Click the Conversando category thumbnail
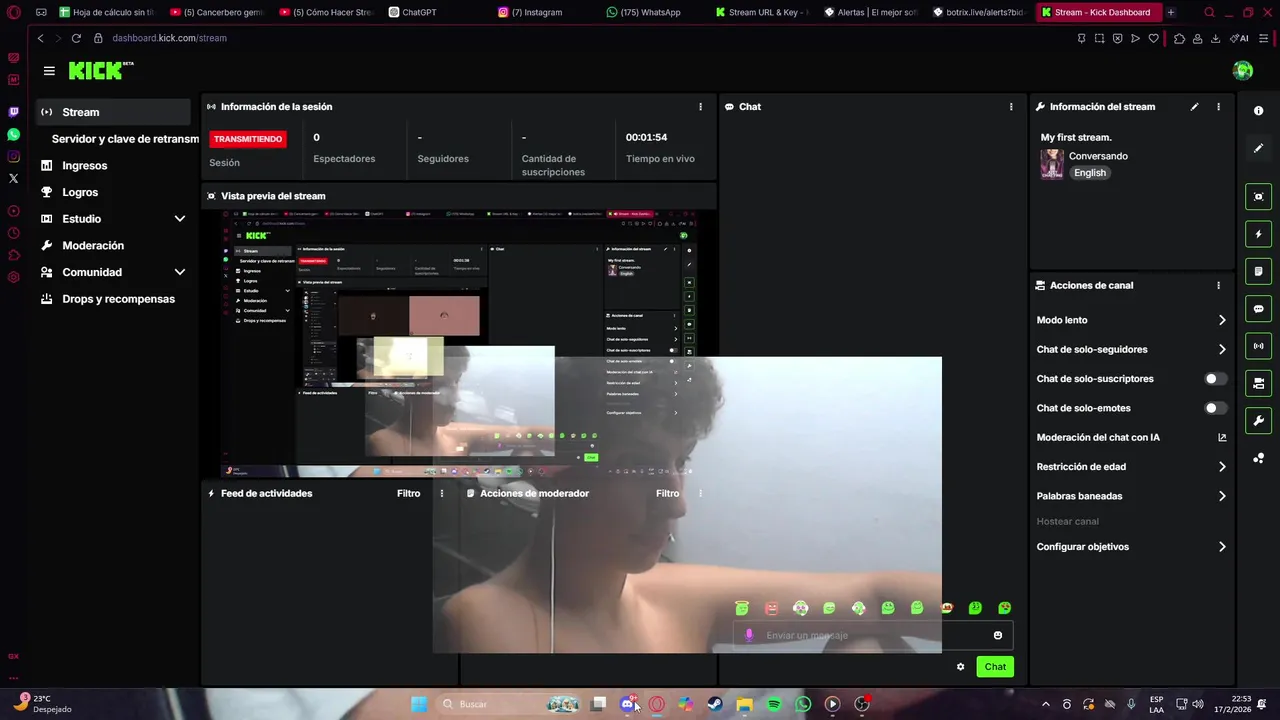This screenshot has width=1280, height=720. click(1052, 164)
